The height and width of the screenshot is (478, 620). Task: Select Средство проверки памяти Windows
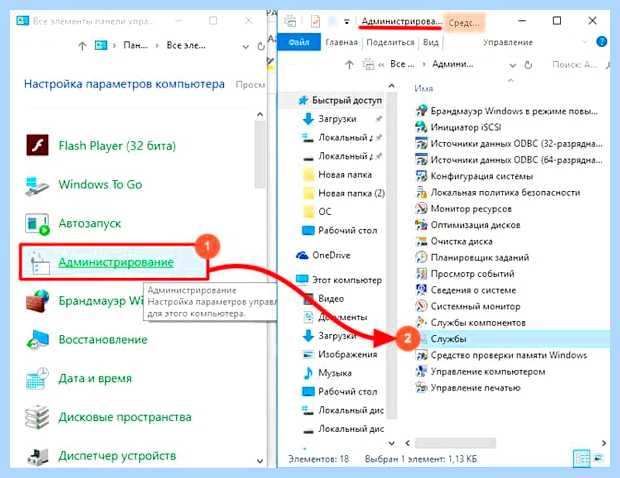pyautogui.click(x=508, y=355)
